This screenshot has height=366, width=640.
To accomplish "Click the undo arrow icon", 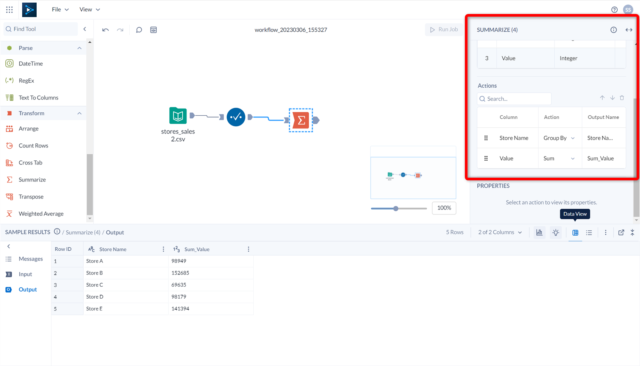I will tap(105, 30).
